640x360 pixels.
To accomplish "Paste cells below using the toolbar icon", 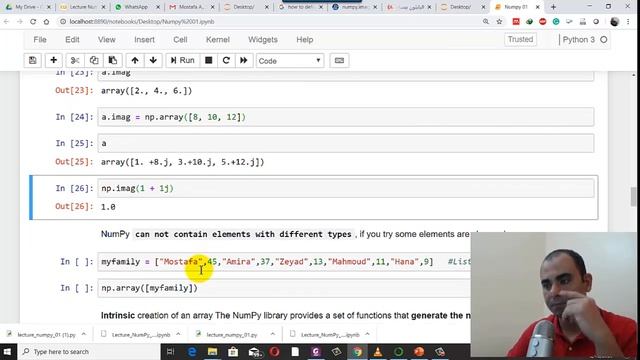I will pos(113,60).
